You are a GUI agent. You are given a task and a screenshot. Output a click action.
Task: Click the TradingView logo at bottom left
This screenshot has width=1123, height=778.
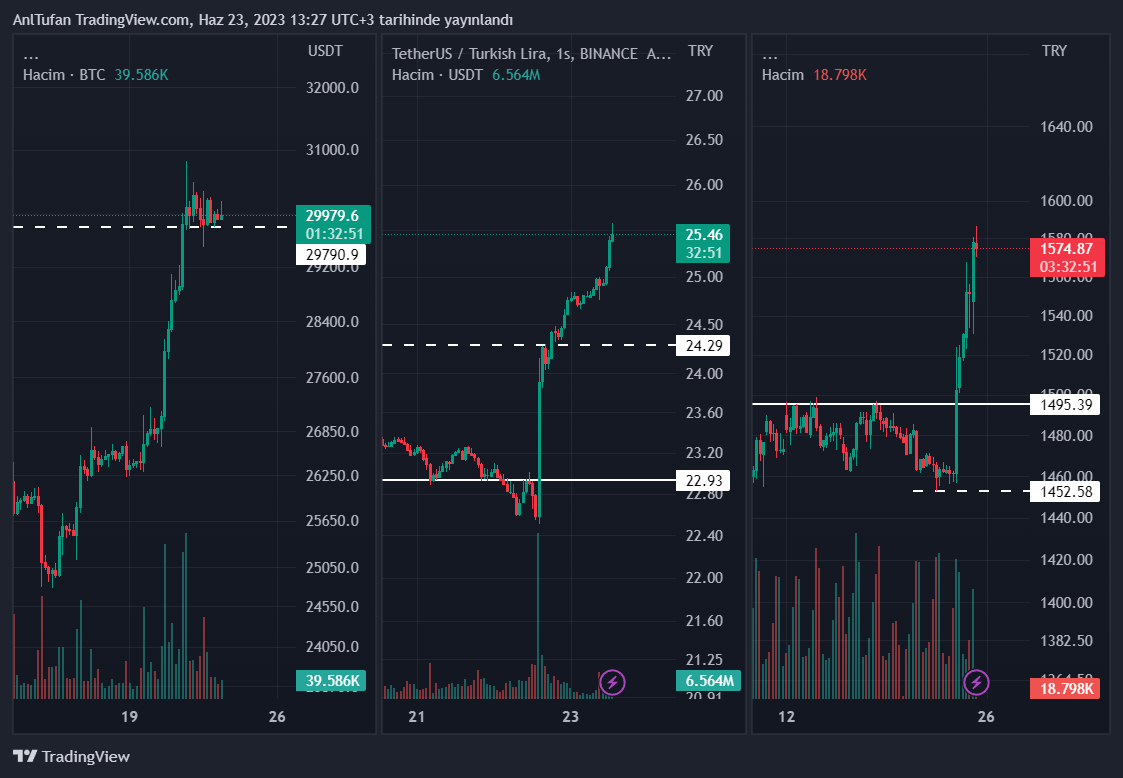71,757
